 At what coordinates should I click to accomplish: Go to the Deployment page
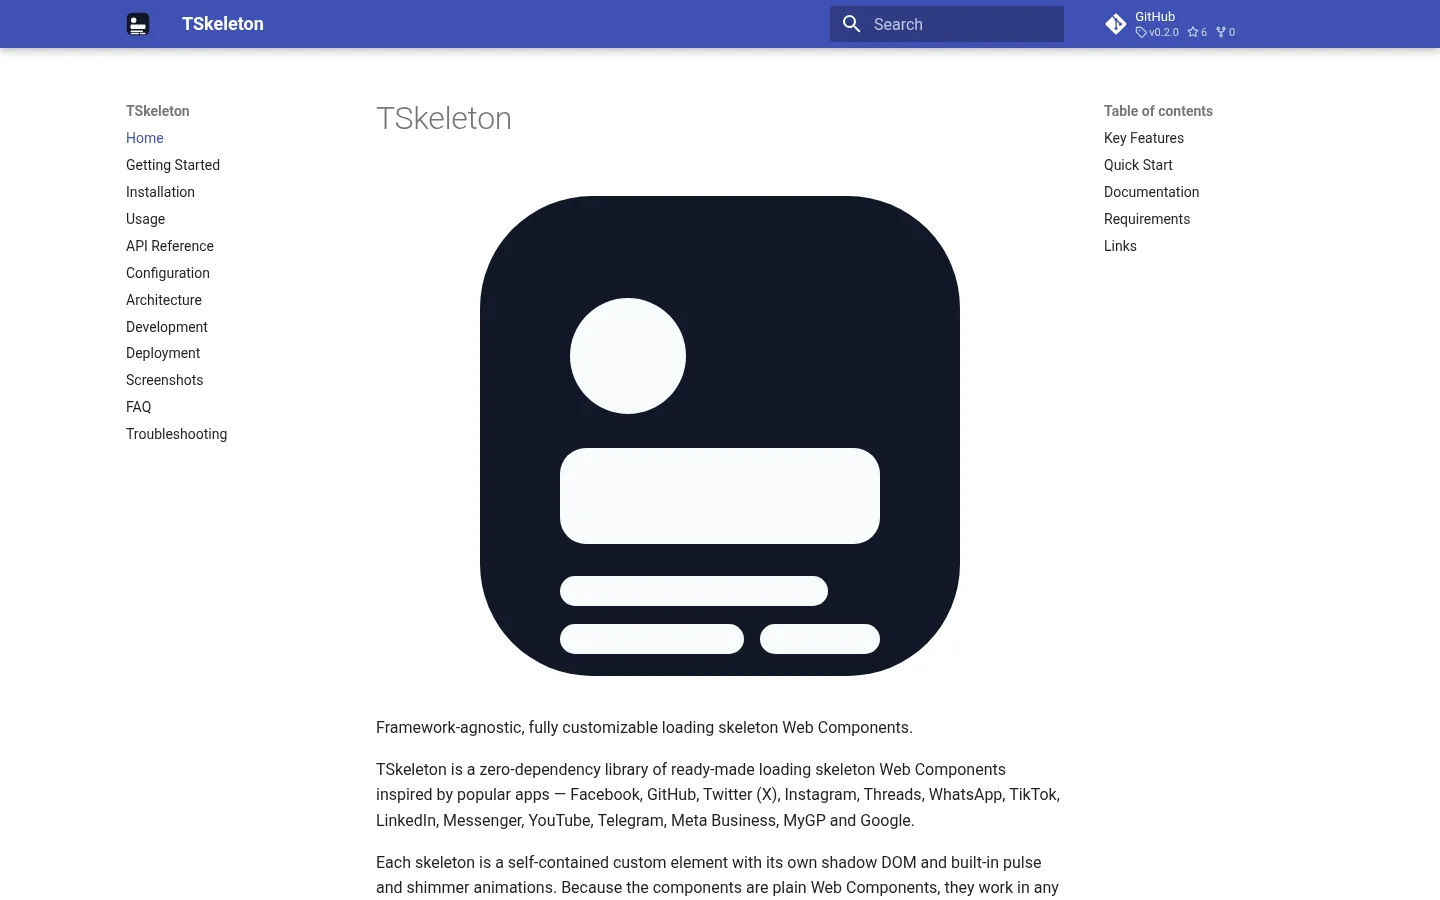coord(163,353)
